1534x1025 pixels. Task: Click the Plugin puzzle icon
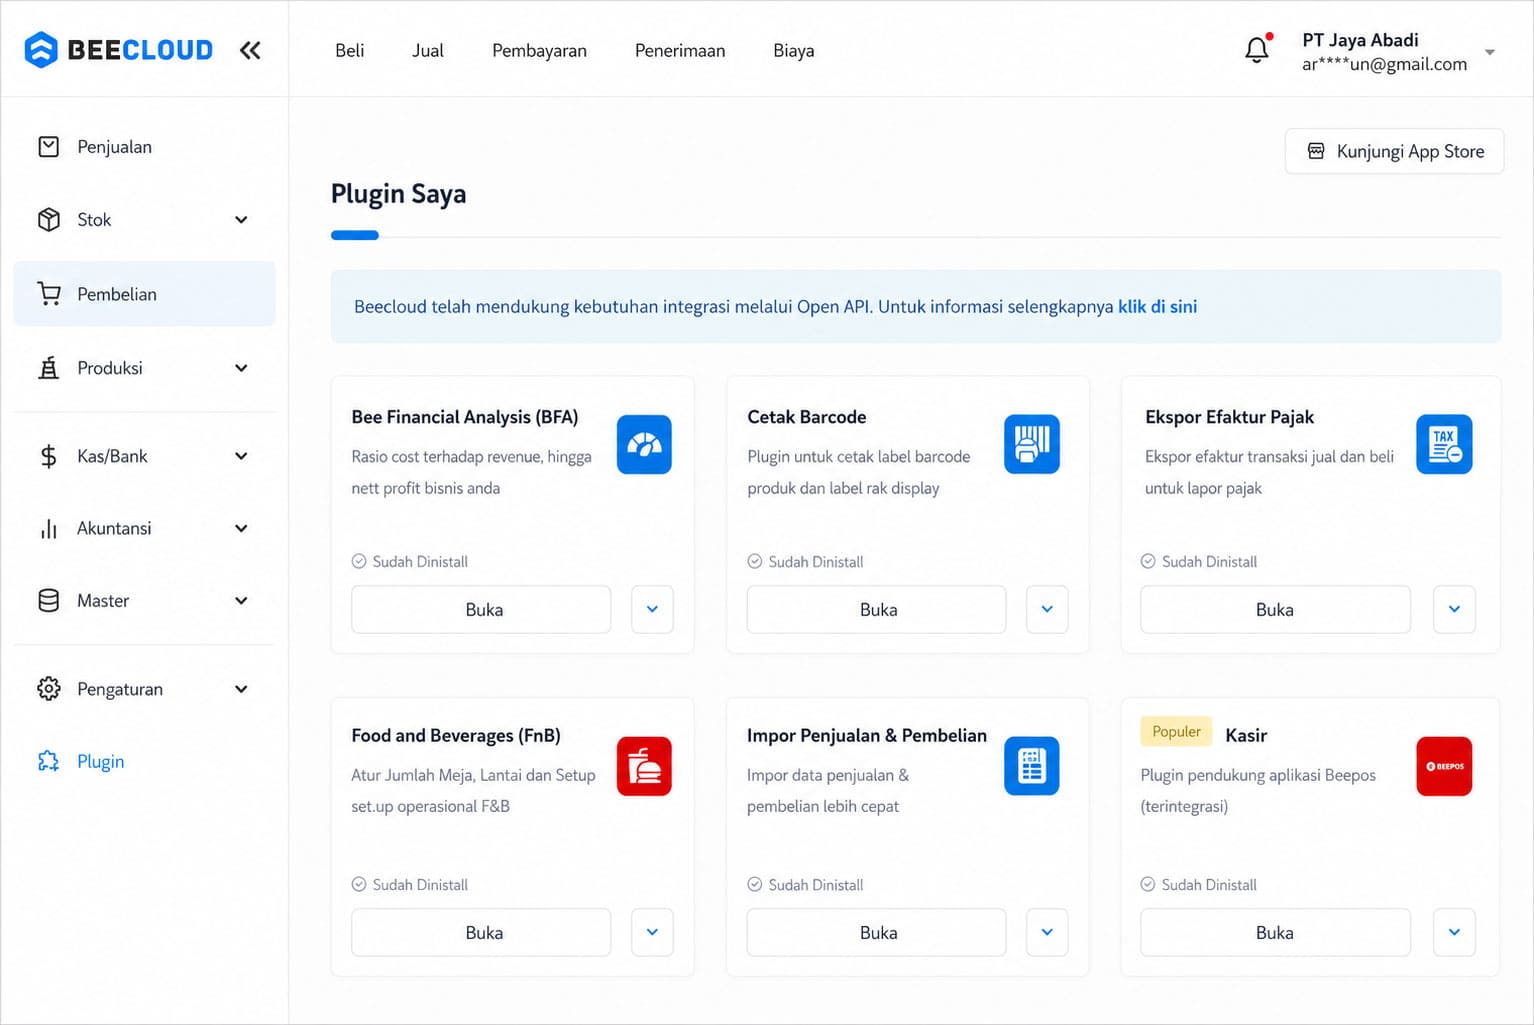click(48, 762)
